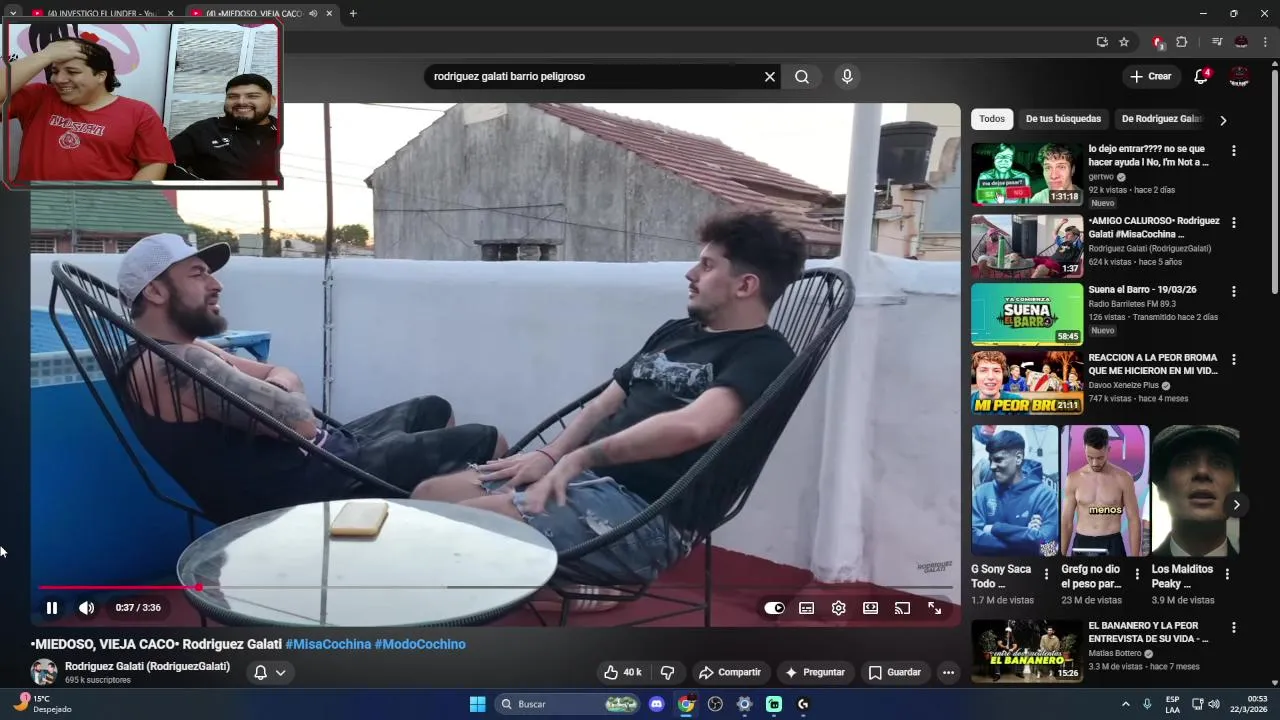Mute the video volume speaker icon
Screen dimensions: 1280x720
tap(87, 607)
